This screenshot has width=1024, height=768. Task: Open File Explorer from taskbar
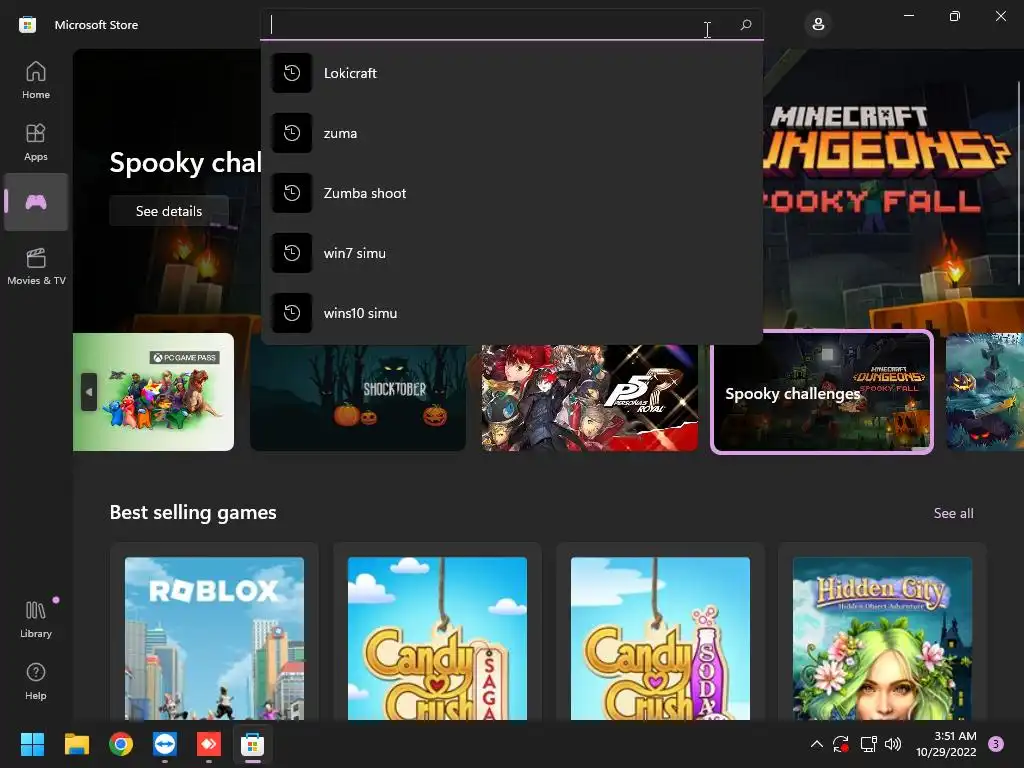point(76,744)
